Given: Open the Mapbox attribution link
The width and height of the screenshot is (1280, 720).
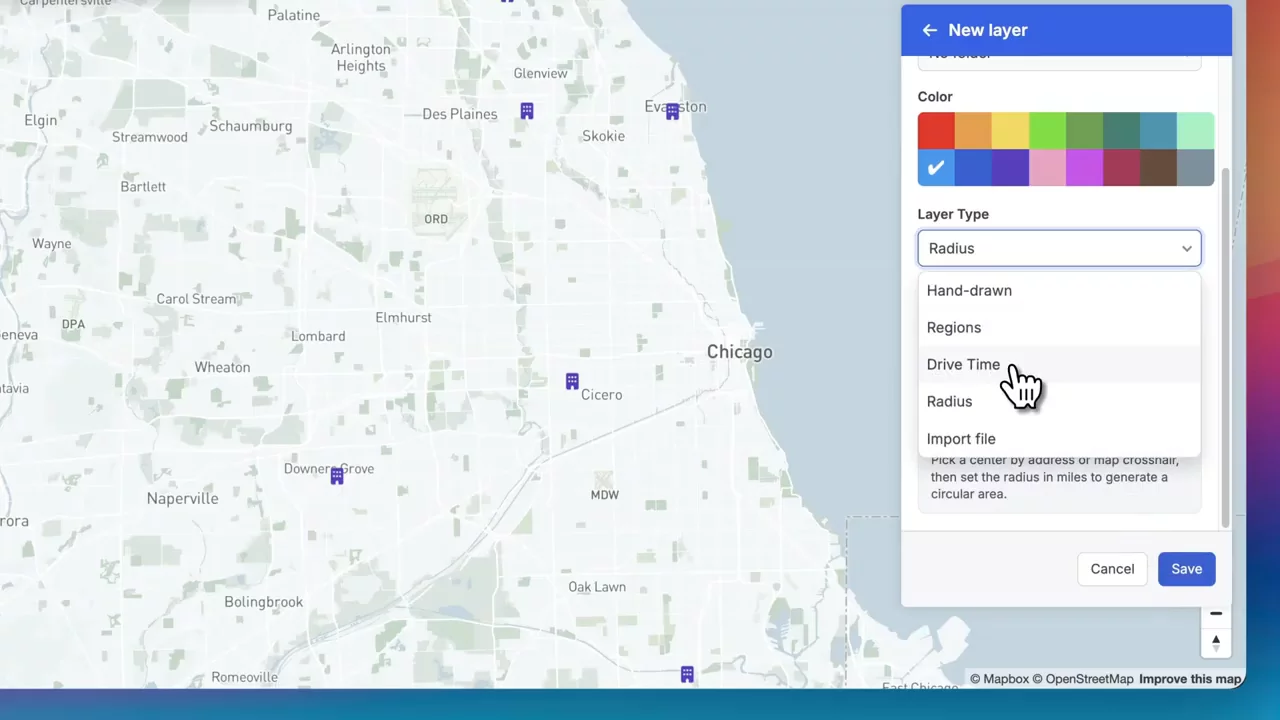Looking at the screenshot, I should click(x=999, y=679).
